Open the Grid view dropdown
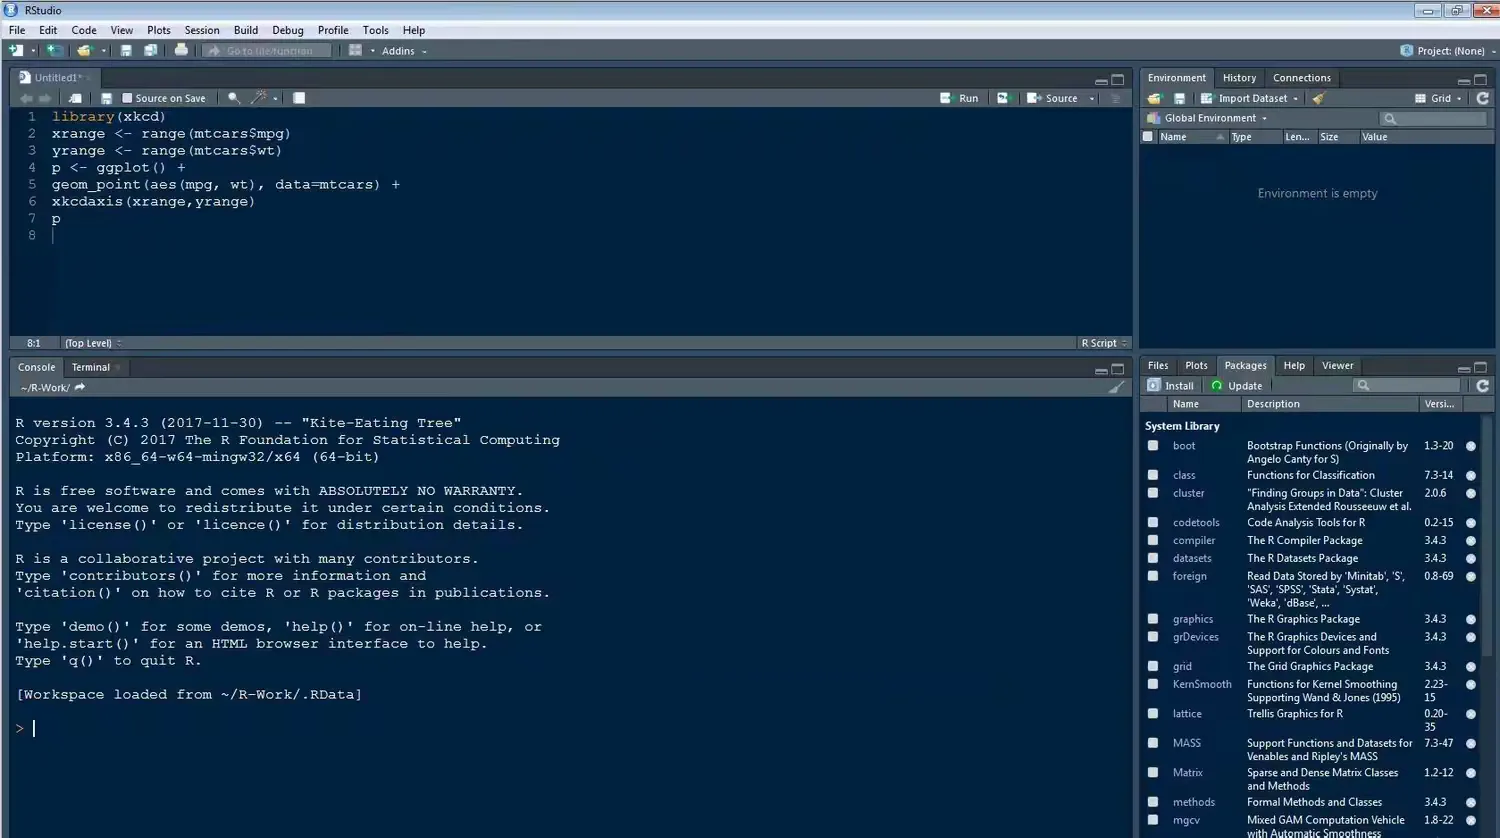The height and width of the screenshot is (838, 1500). pos(1439,98)
